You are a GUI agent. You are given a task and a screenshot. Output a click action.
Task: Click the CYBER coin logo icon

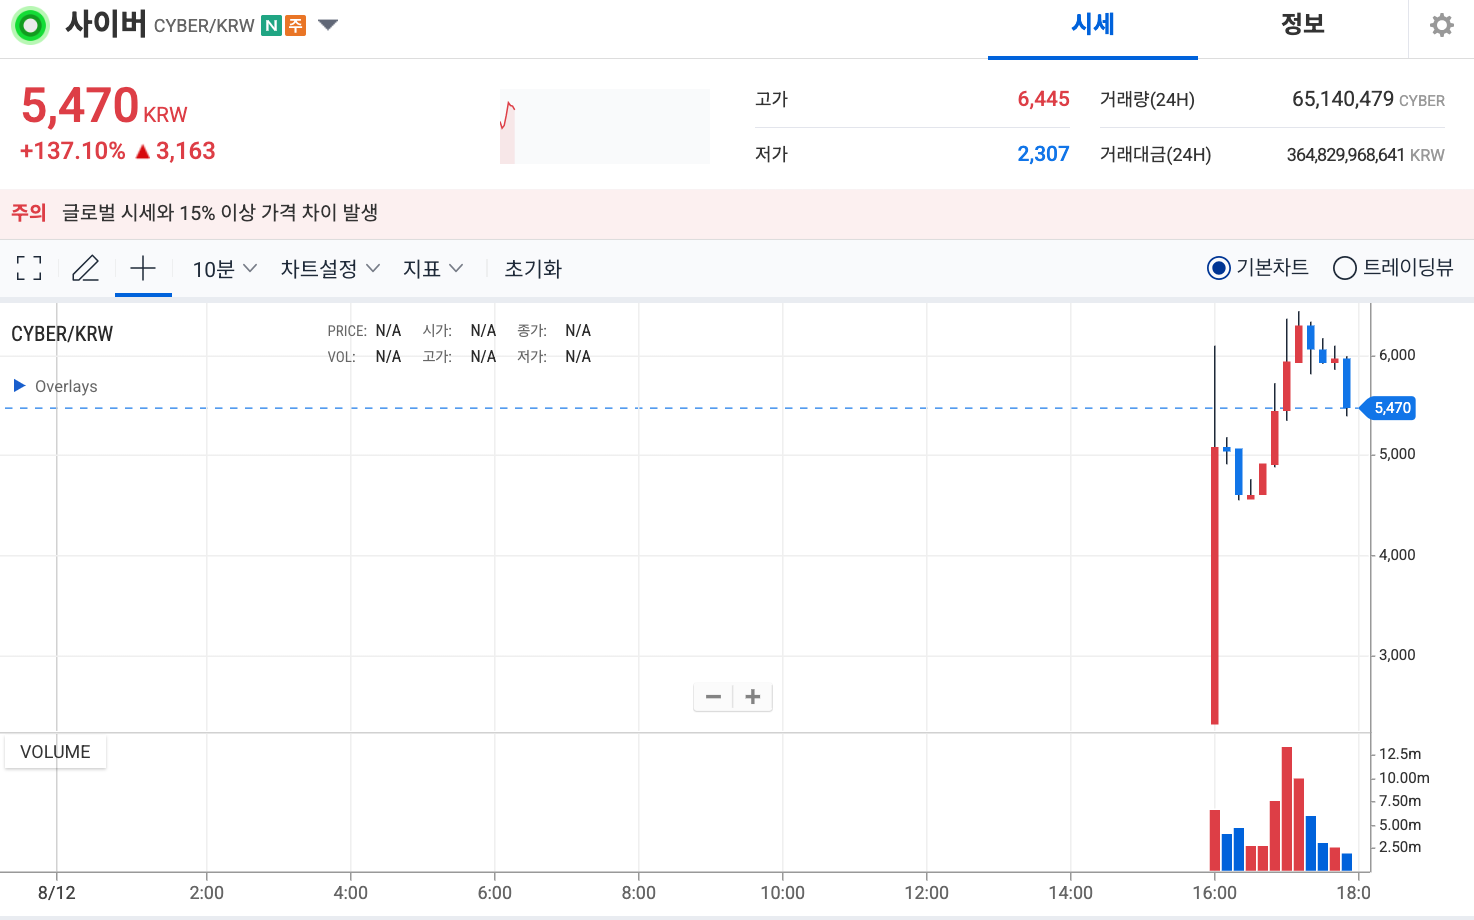pyautogui.click(x=30, y=24)
